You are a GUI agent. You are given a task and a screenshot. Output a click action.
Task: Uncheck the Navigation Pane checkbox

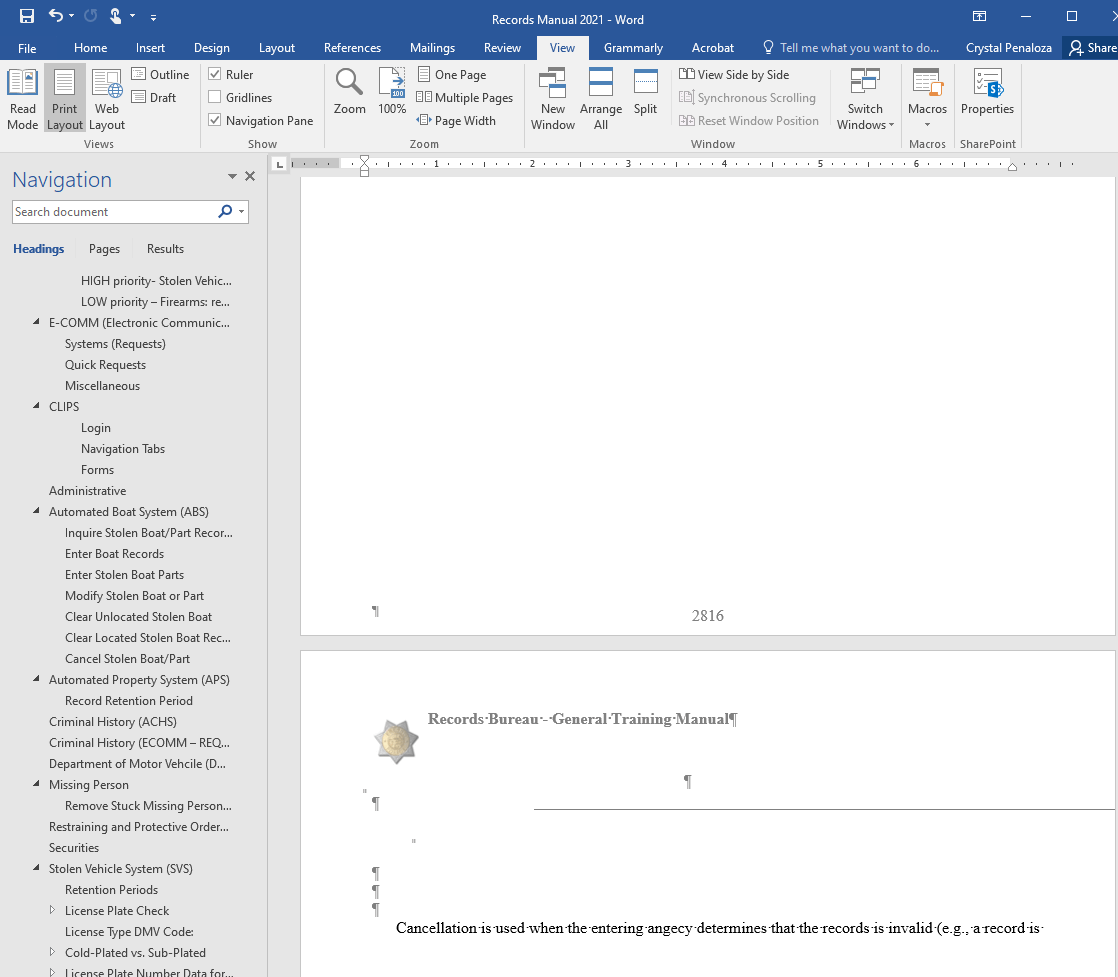click(x=215, y=121)
